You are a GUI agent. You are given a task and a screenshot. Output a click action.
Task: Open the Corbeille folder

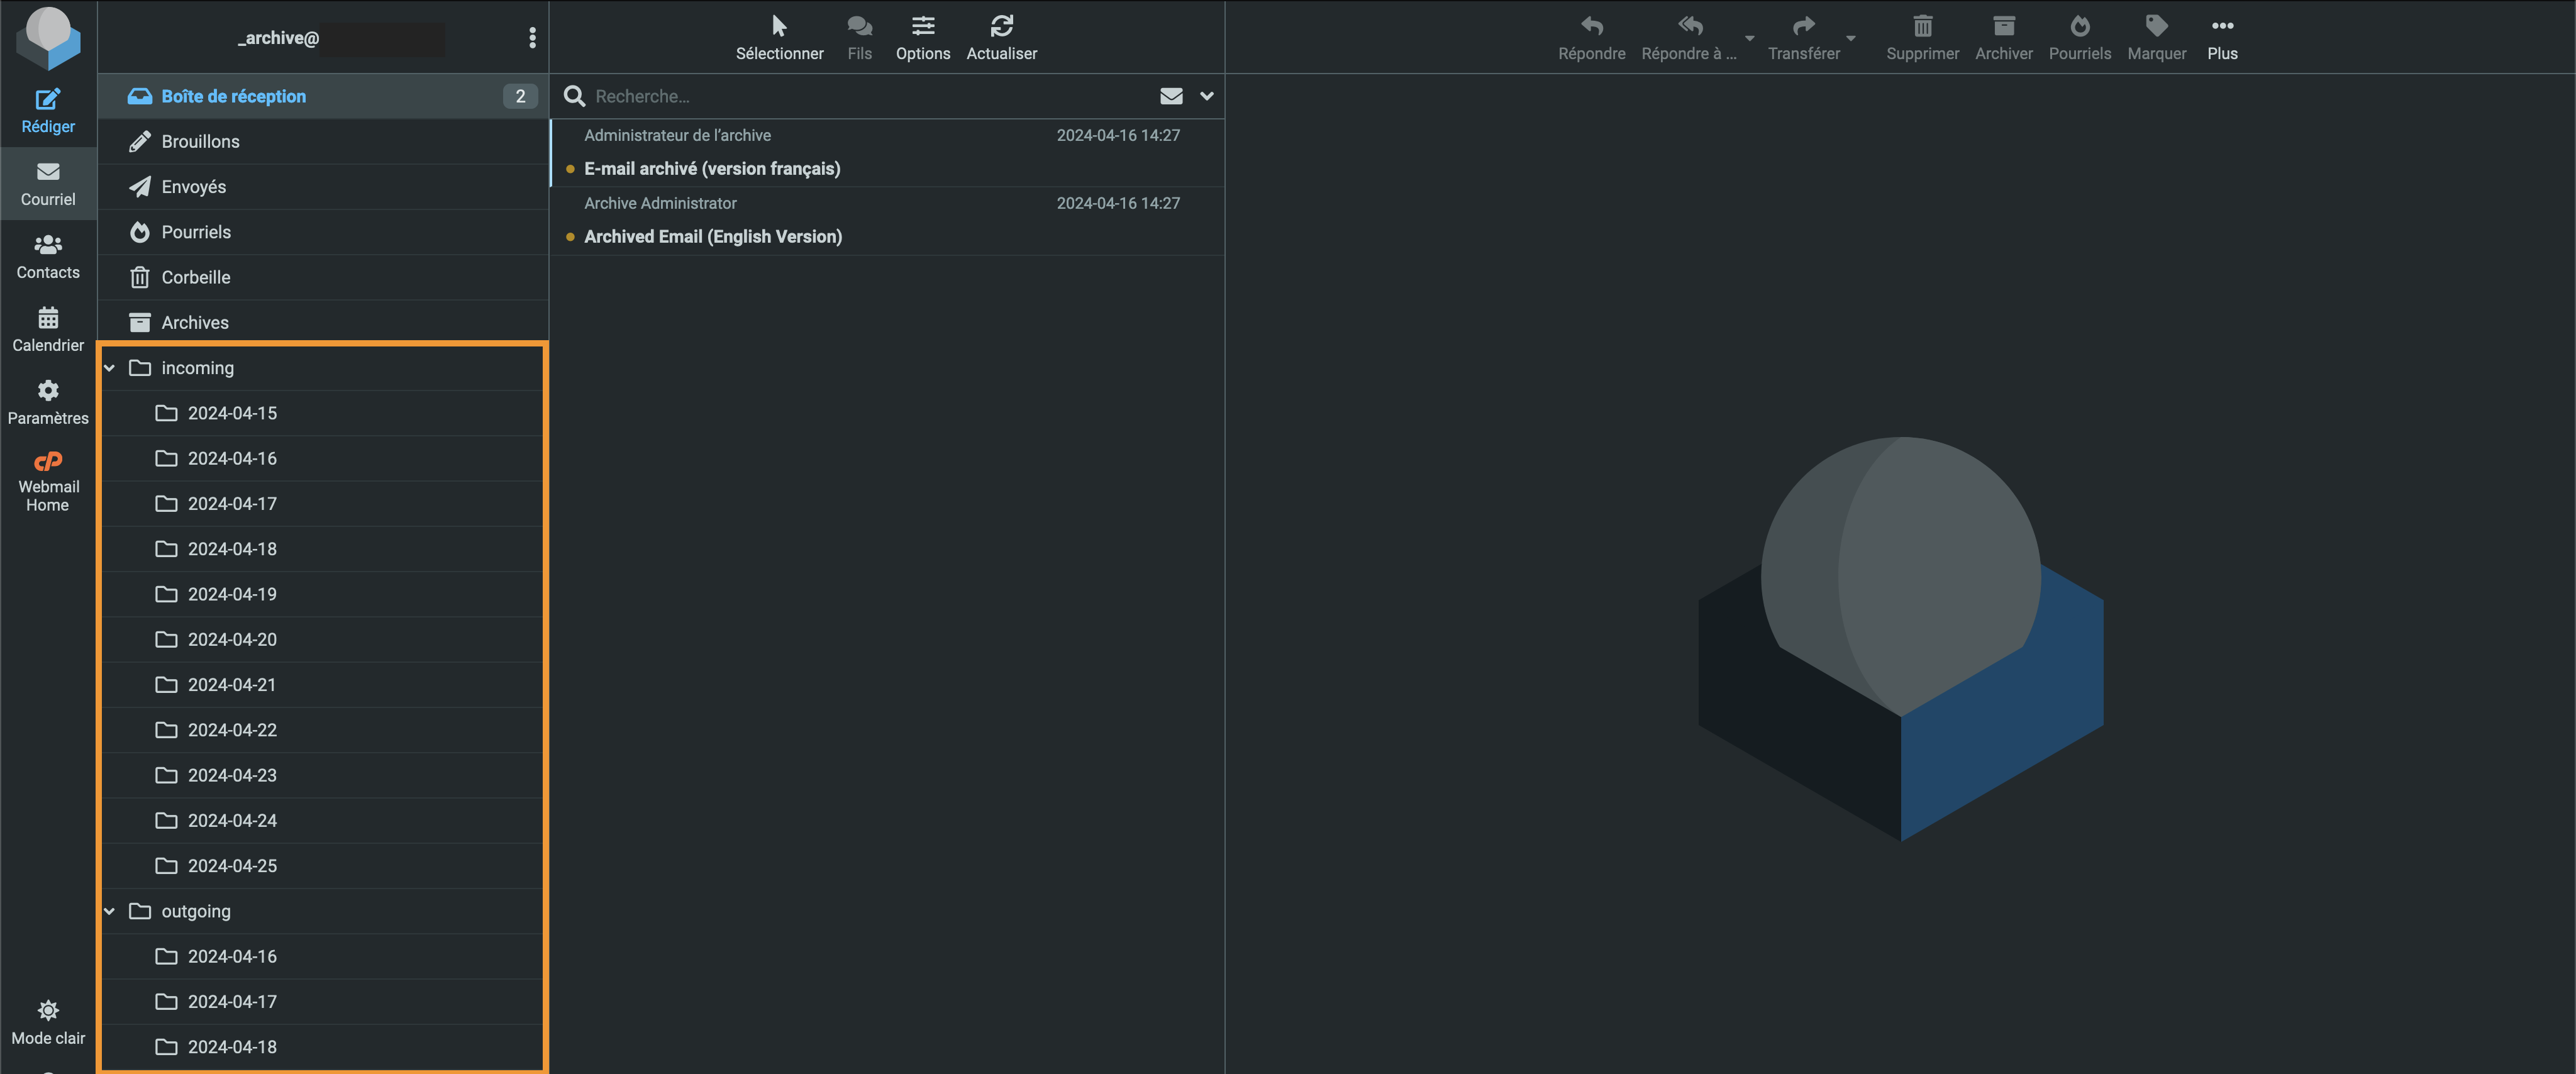pos(323,277)
